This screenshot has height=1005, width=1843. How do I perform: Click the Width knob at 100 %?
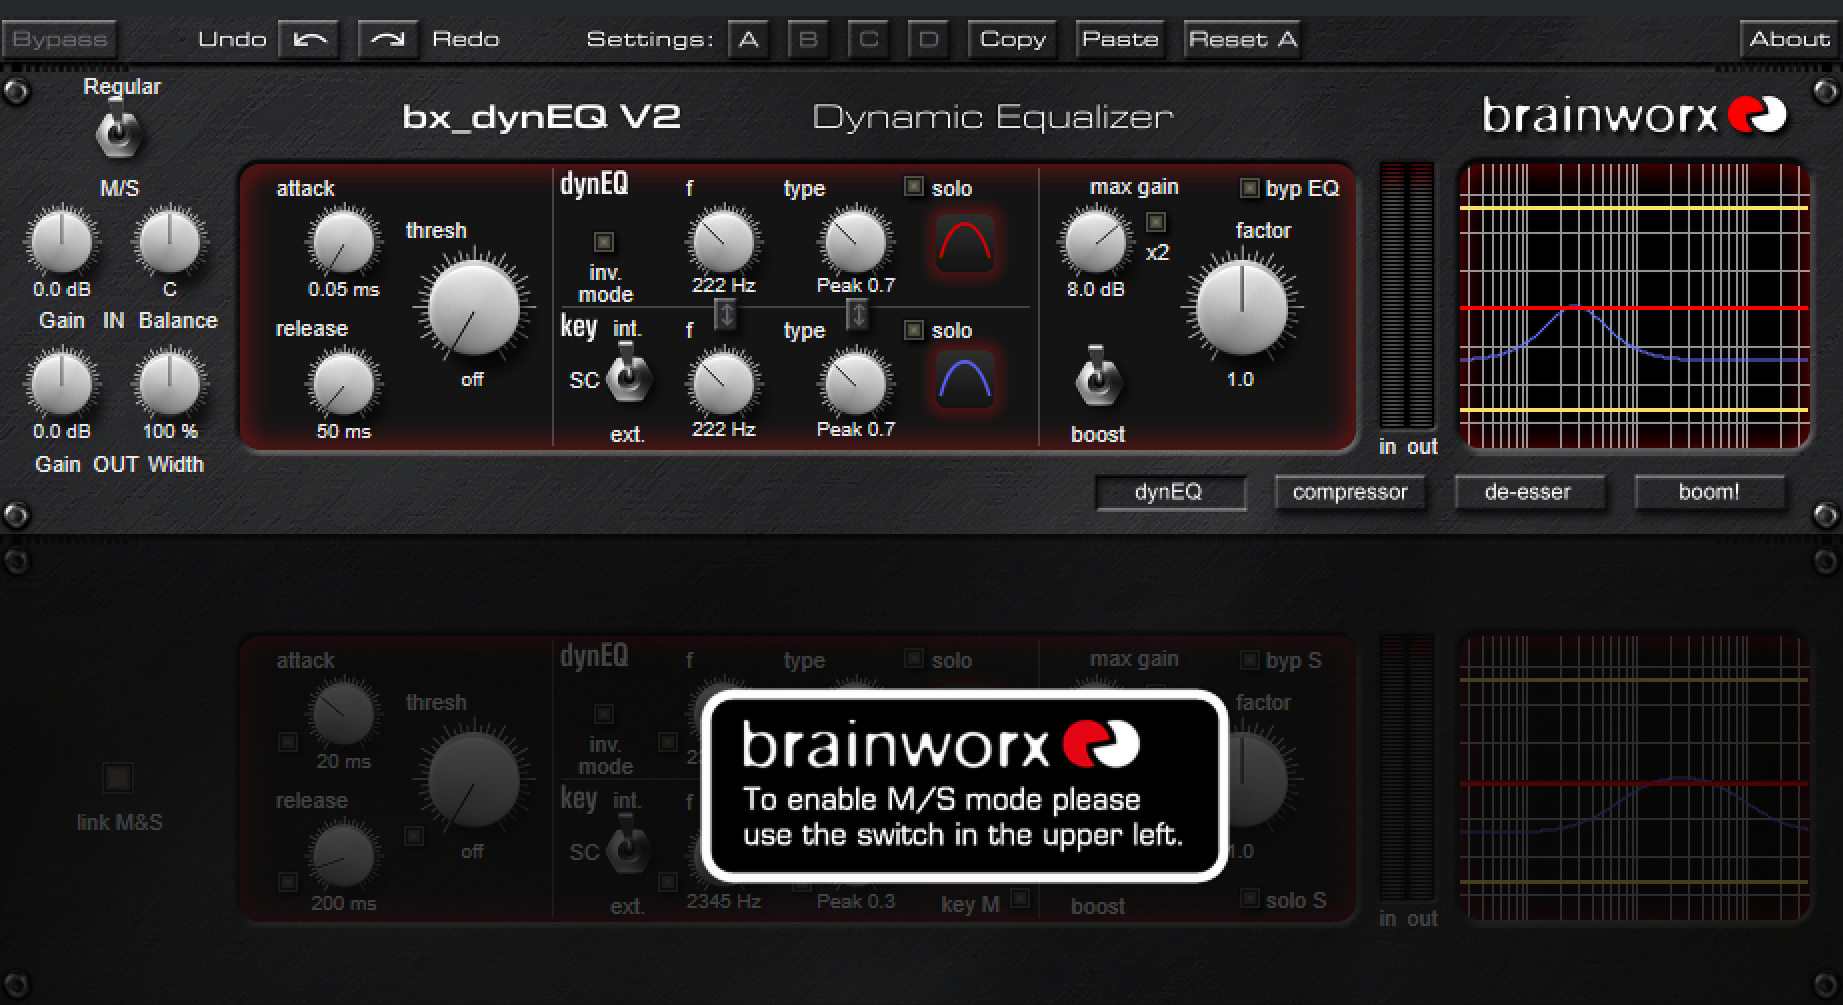(x=170, y=384)
